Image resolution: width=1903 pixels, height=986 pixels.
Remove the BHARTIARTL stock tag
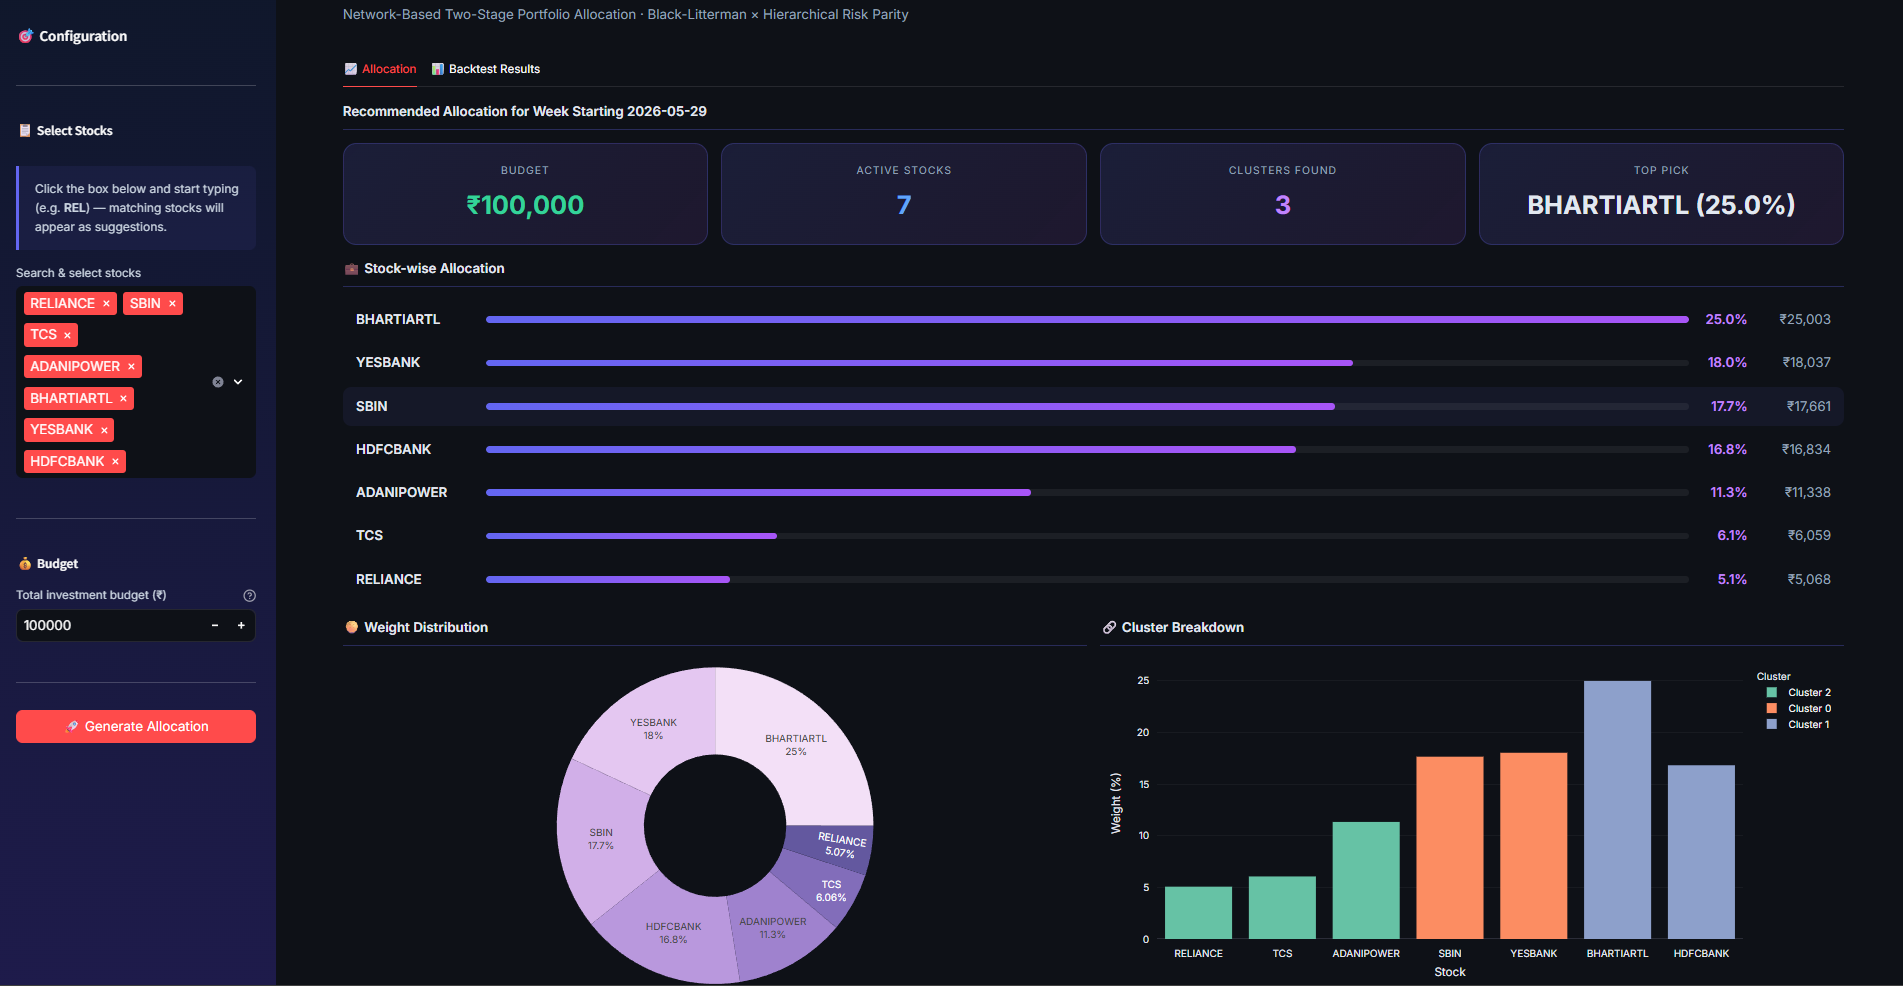[123, 399]
